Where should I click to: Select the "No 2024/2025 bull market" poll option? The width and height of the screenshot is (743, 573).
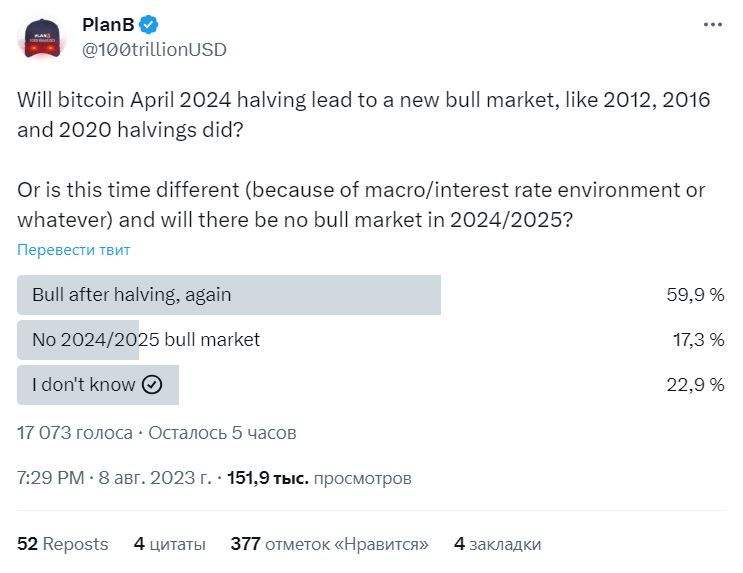[x=146, y=340]
